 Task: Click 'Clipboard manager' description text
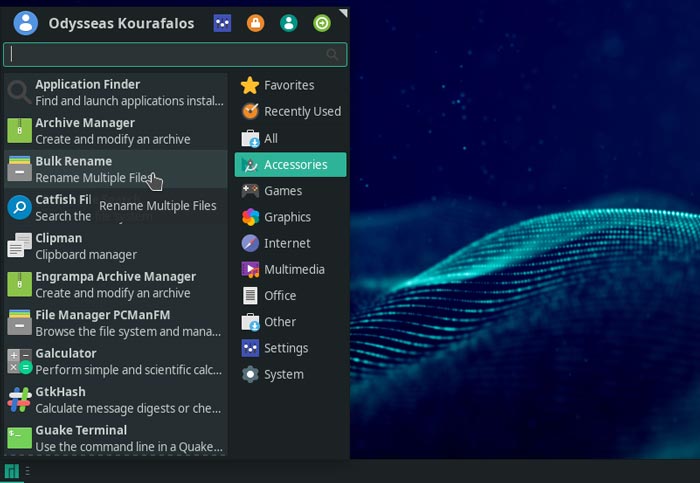coord(86,255)
